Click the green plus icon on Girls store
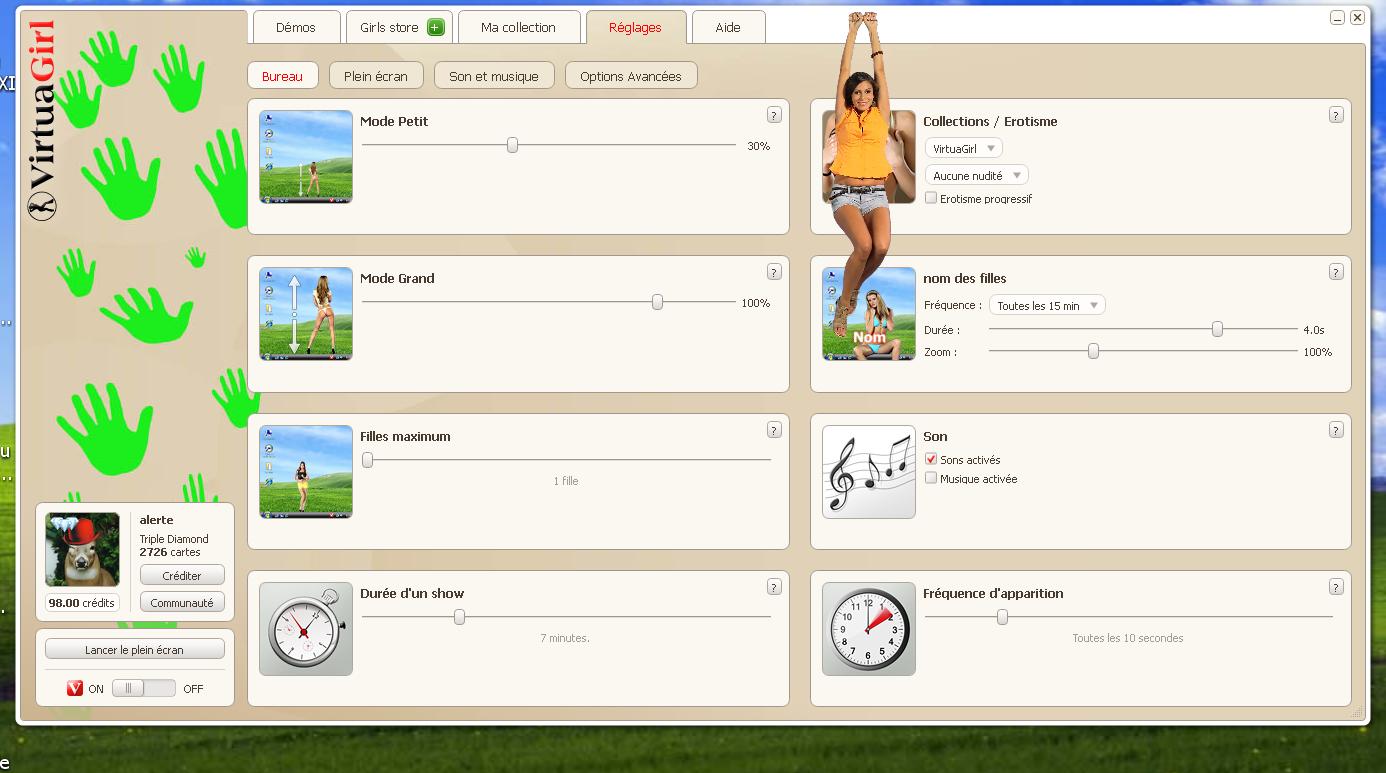Image resolution: width=1386 pixels, height=773 pixels. (x=435, y=28)
